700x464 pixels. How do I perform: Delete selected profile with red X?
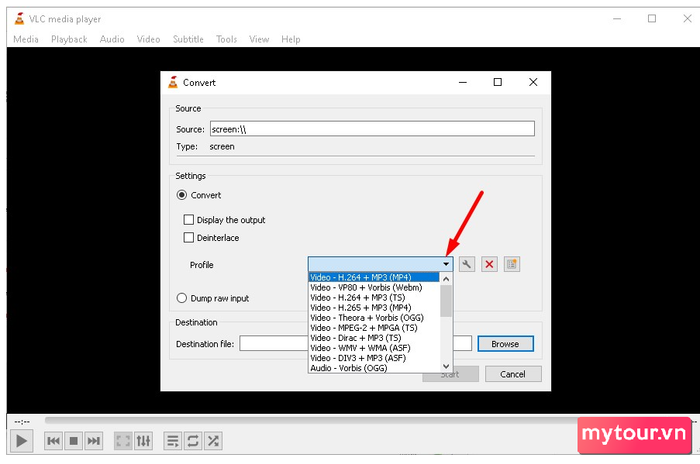point(489,264)
